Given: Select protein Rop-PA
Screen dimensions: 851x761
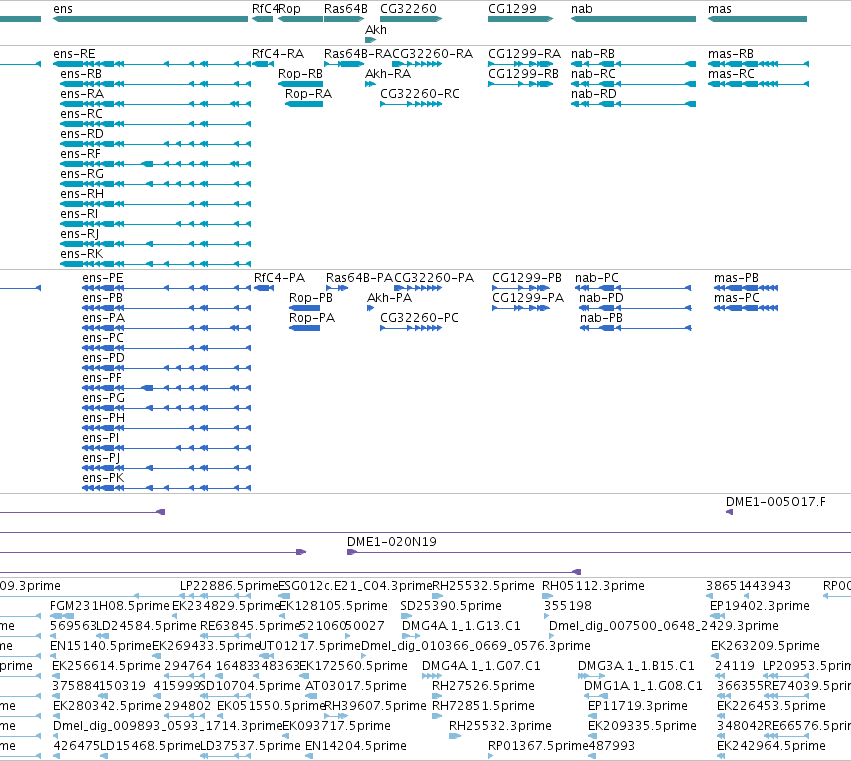Looking at the screenshot, I should pos(304,328).
